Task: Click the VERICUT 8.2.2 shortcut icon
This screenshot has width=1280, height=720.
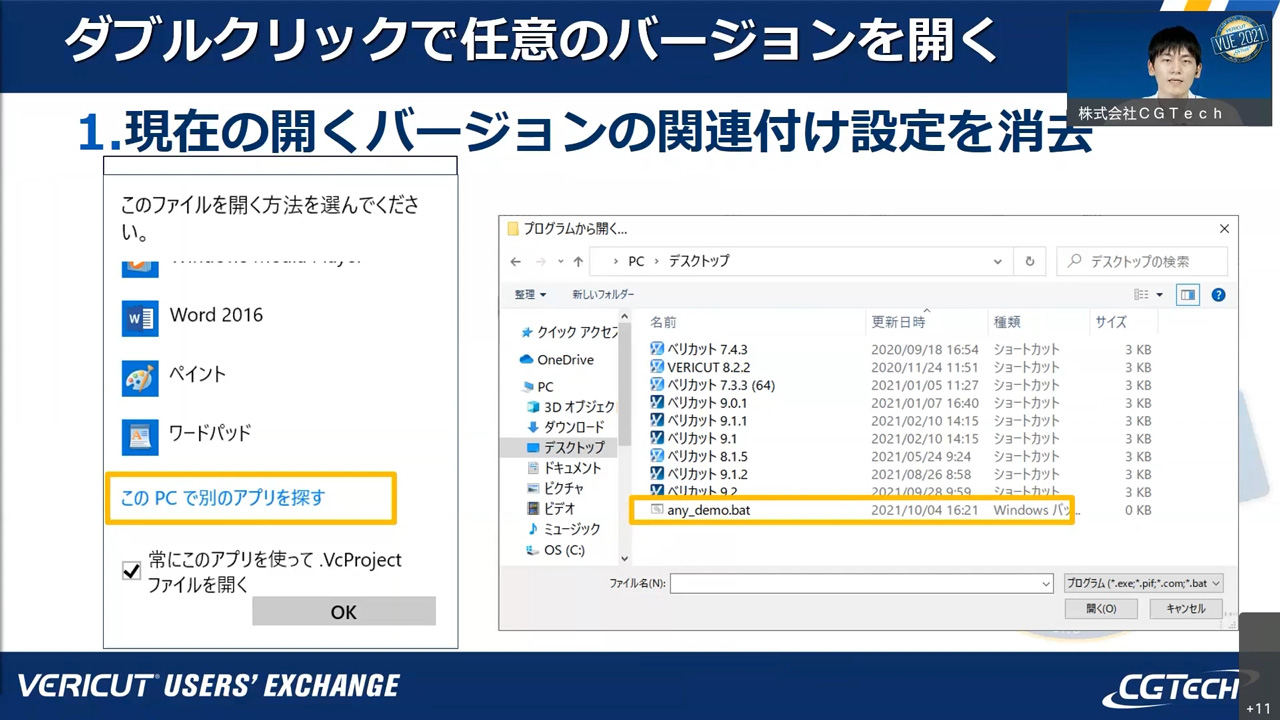Action: coord(657,367)
